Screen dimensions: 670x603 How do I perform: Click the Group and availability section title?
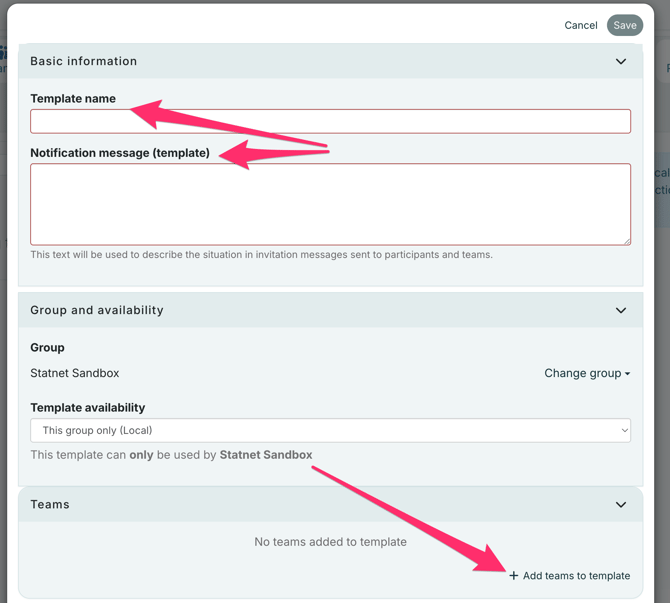pos(97,311)
